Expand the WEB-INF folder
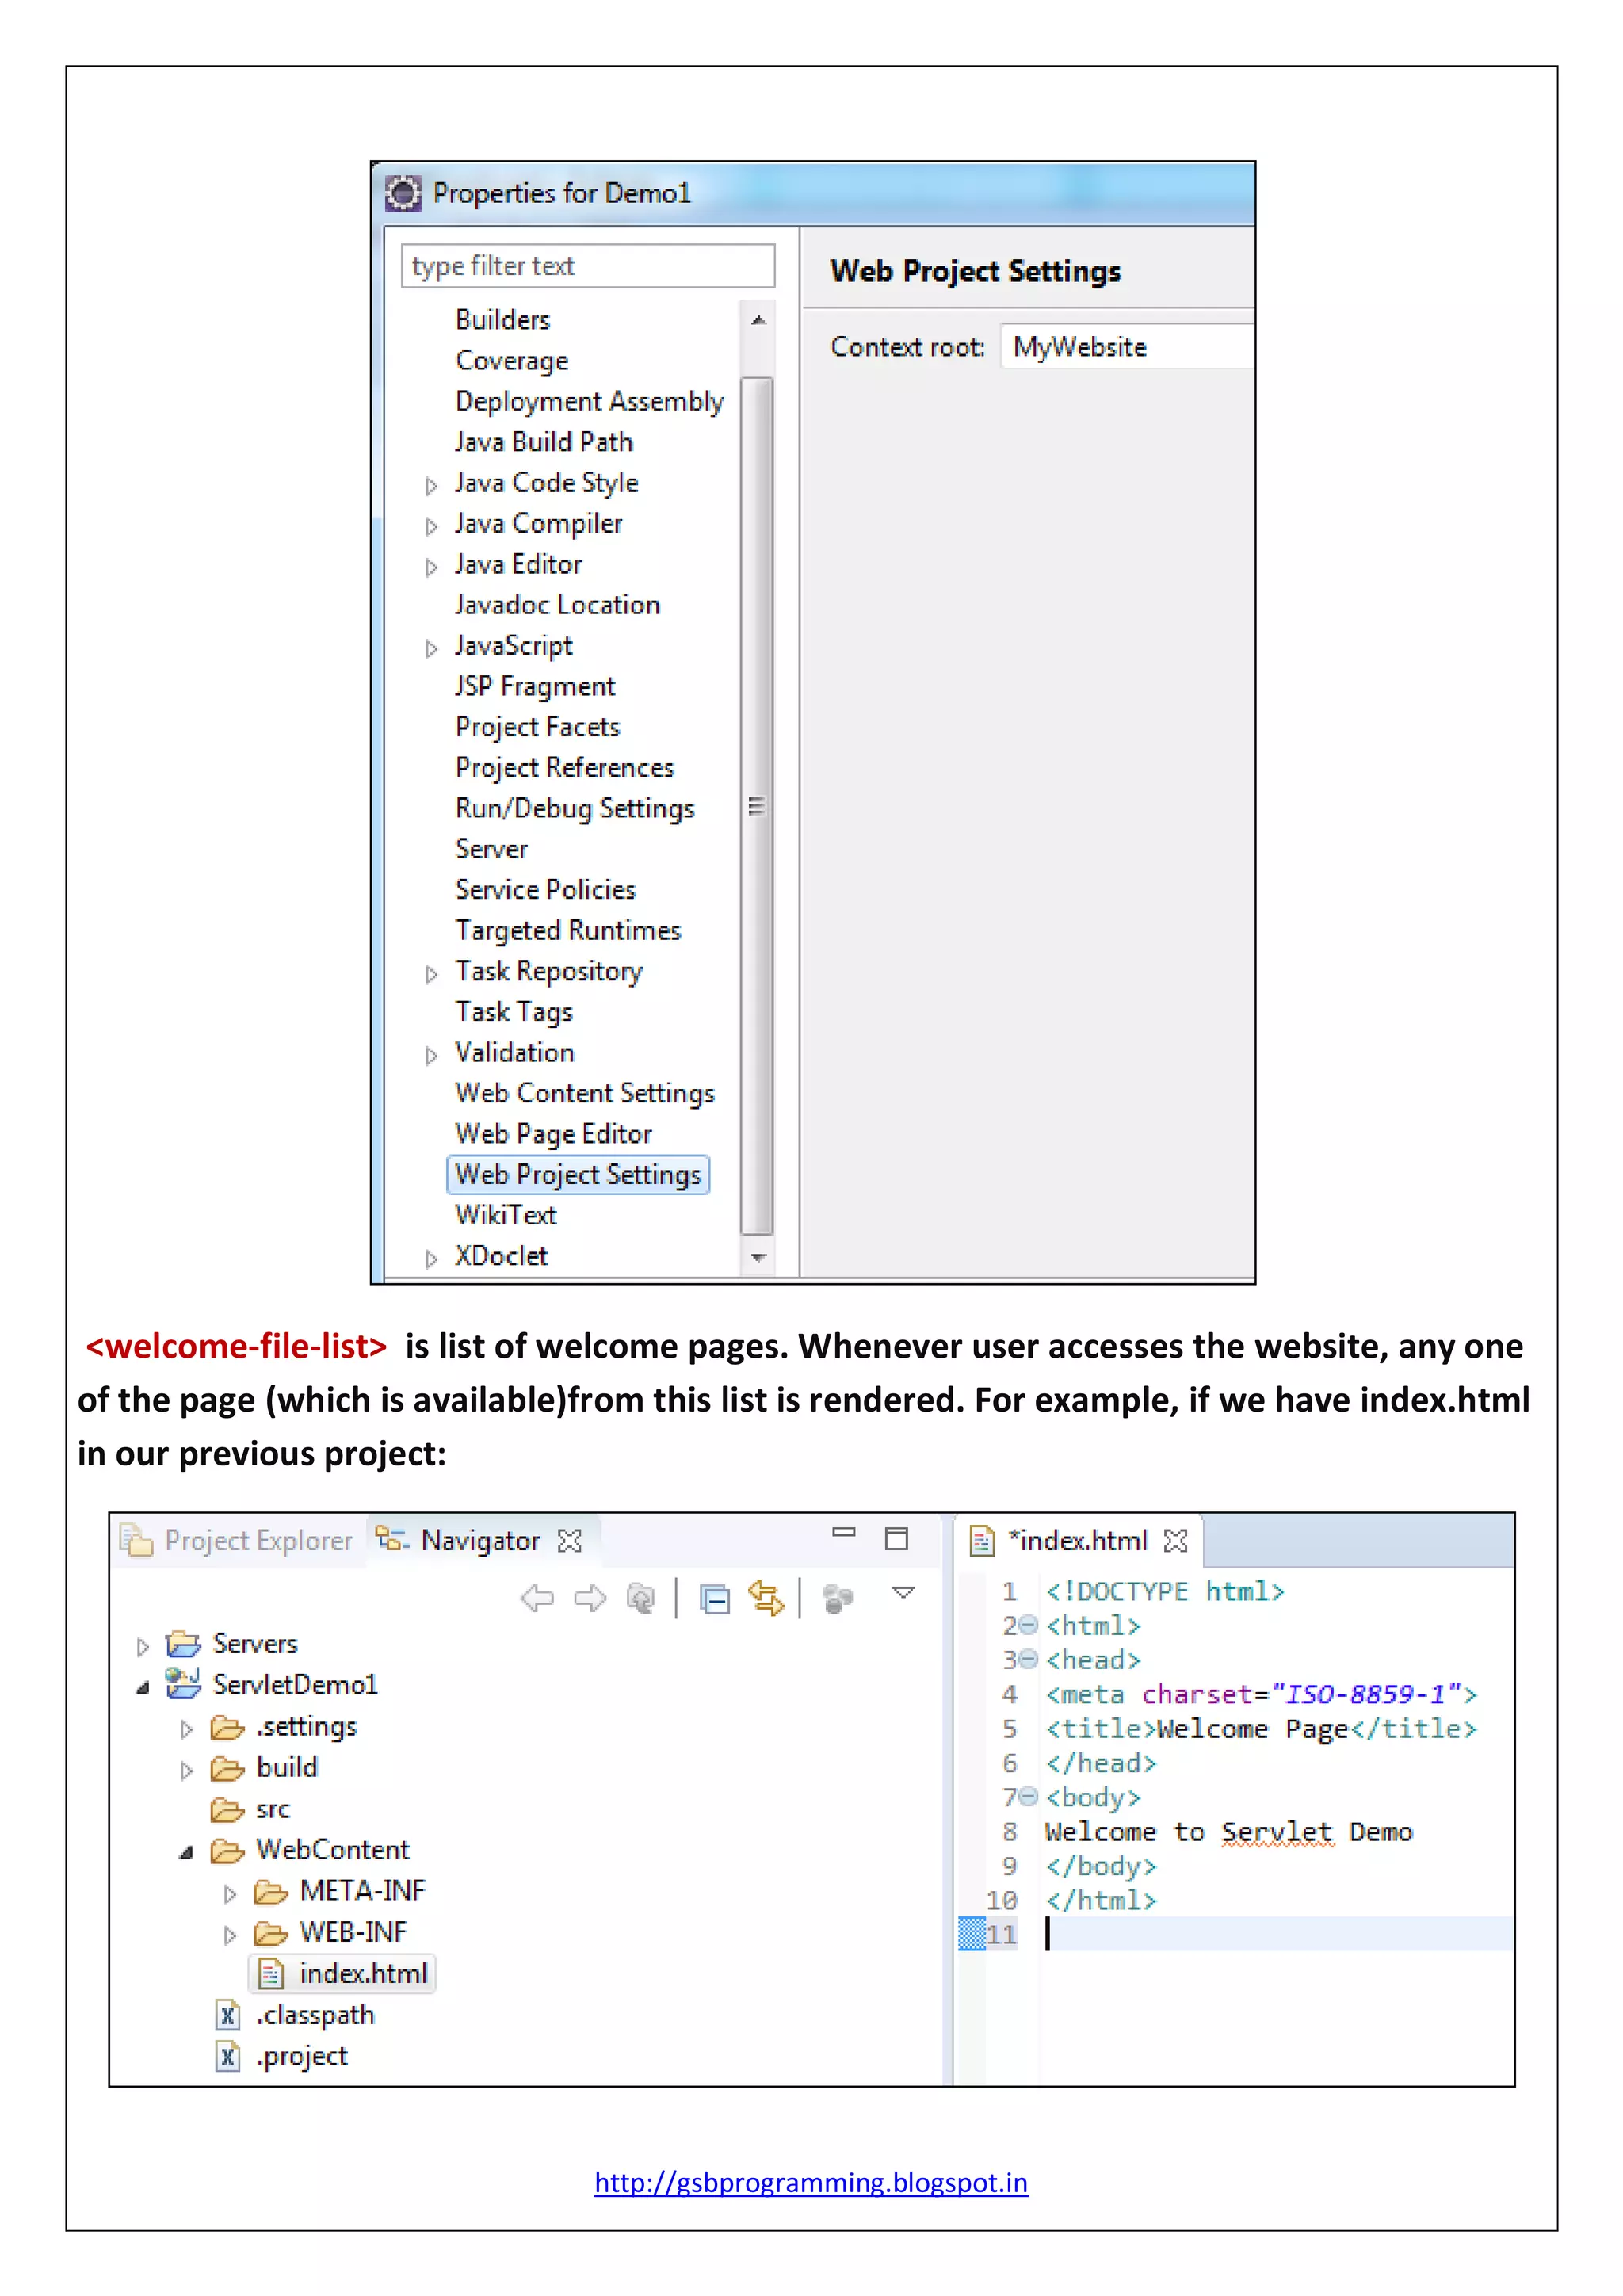The image size is (1623, 2296). pos(229,1935)
